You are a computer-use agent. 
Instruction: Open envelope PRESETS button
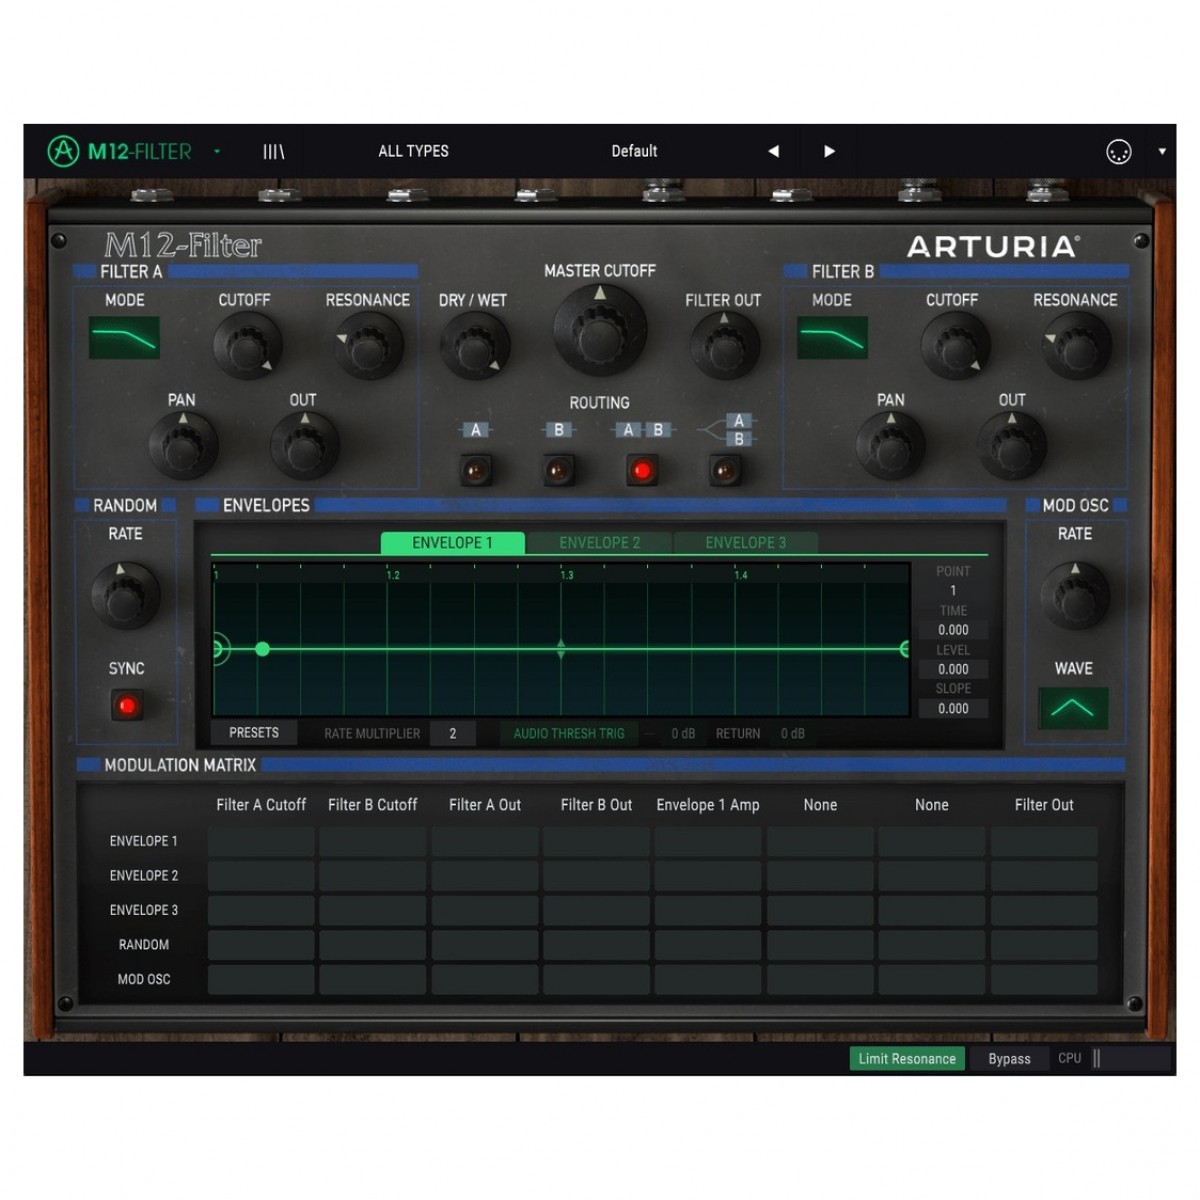click(x=254, y=733)
